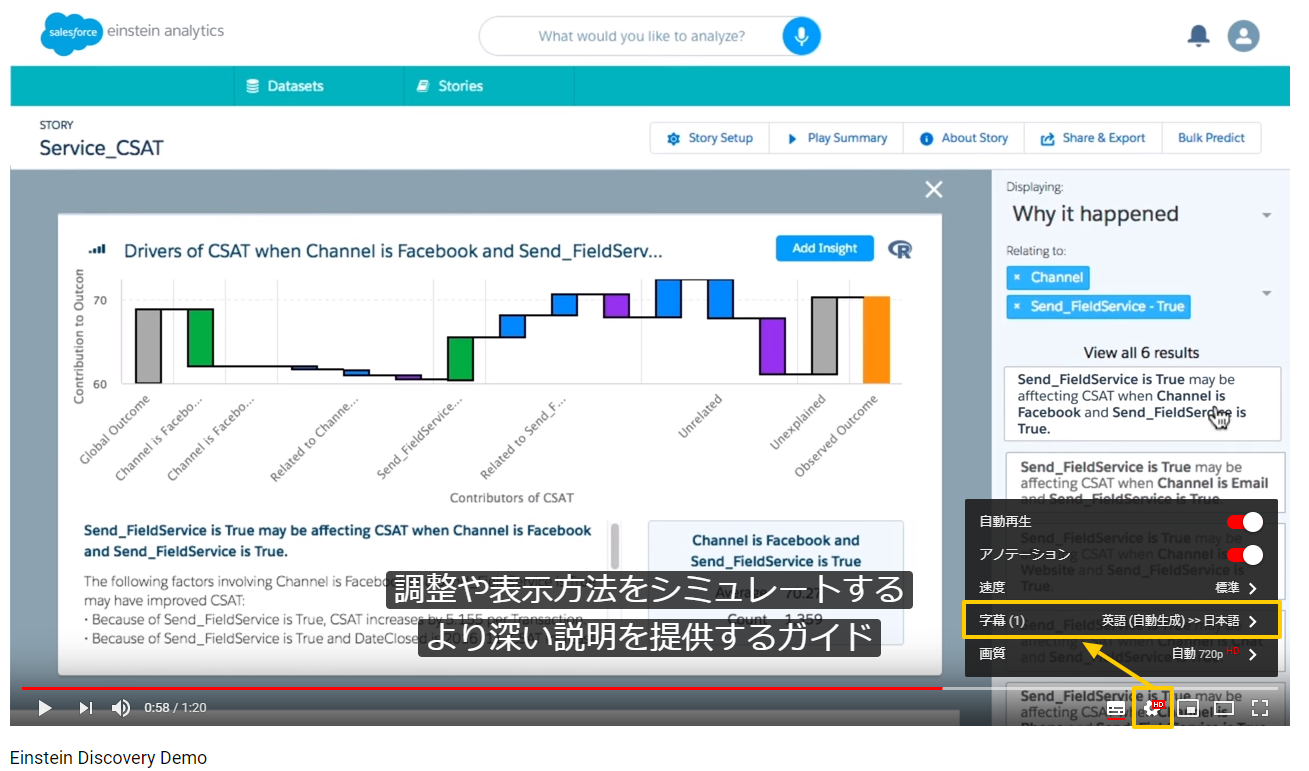Click the notifications bell icon
This screenshot has width=1309, height=771.
(x=1197, y=36)
